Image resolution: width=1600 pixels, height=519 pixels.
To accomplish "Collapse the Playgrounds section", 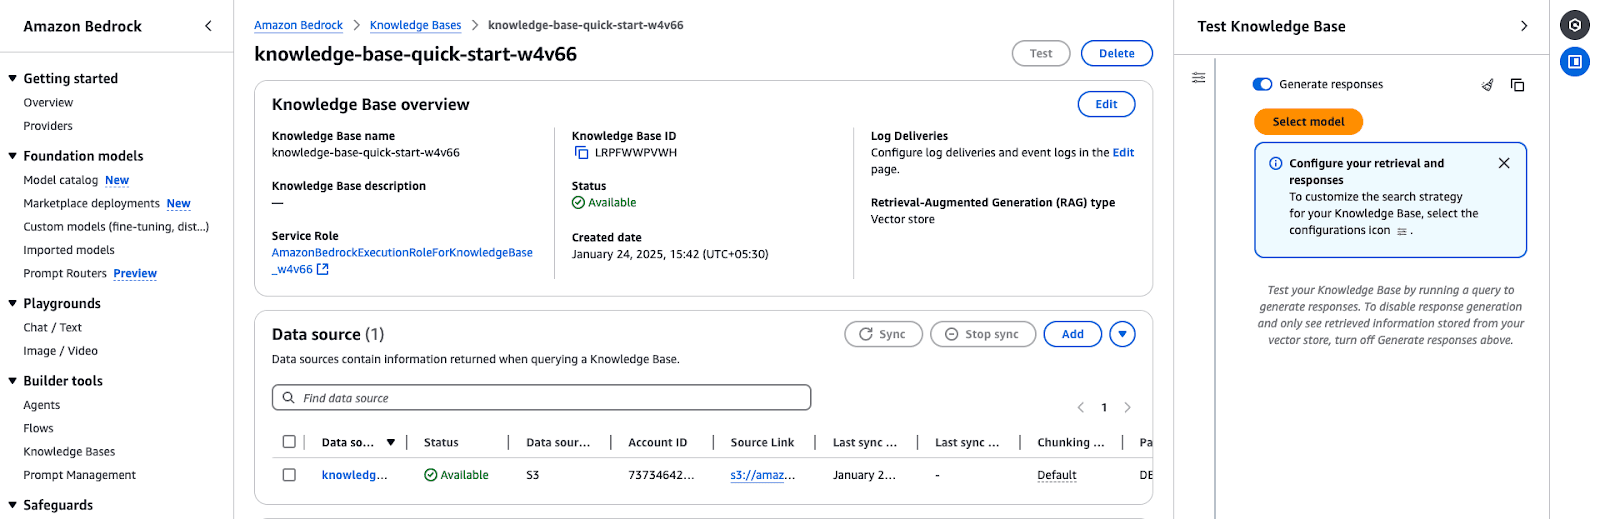I will pos(13,304).
